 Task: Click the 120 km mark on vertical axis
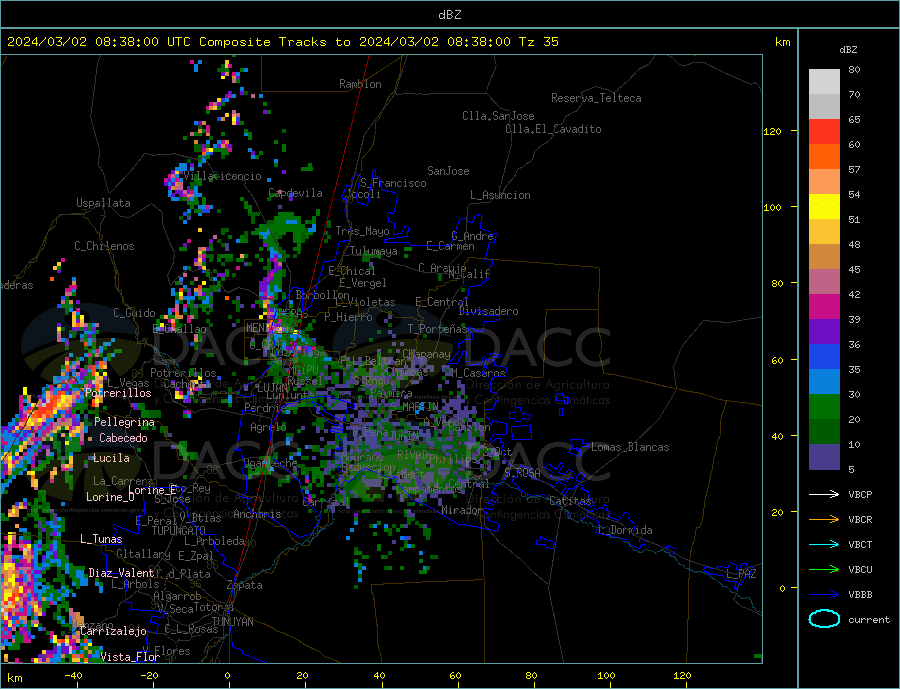pos(772,131)
